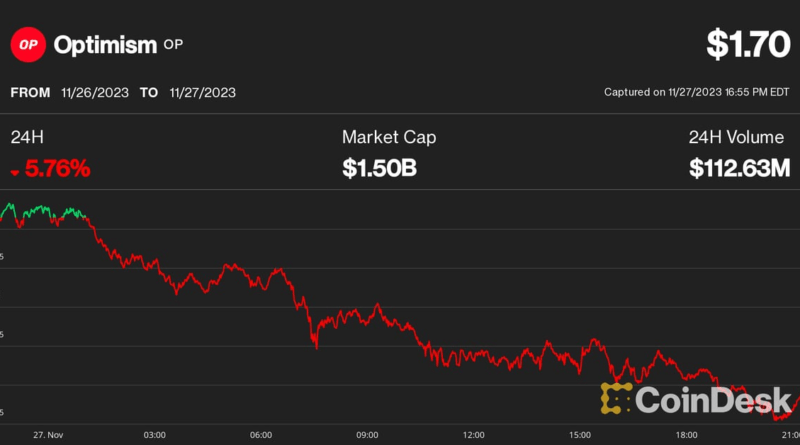
Task: Click the 5.76% price change value
Action: [x=58, y=169]
